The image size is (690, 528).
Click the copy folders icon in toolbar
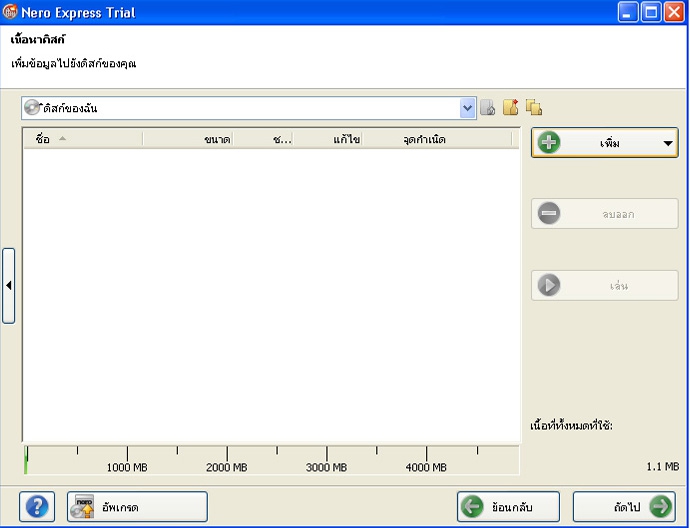pos(534,107)
